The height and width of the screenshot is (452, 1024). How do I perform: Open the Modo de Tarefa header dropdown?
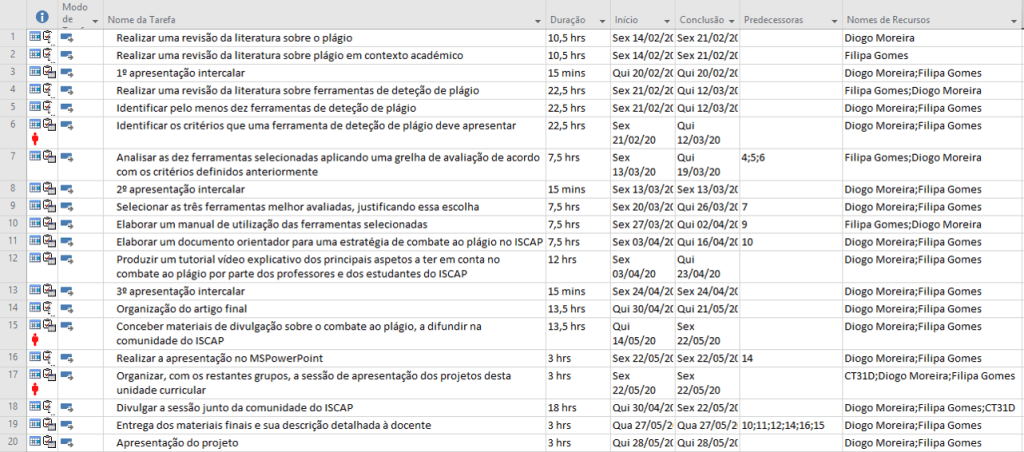click(94, 20)
